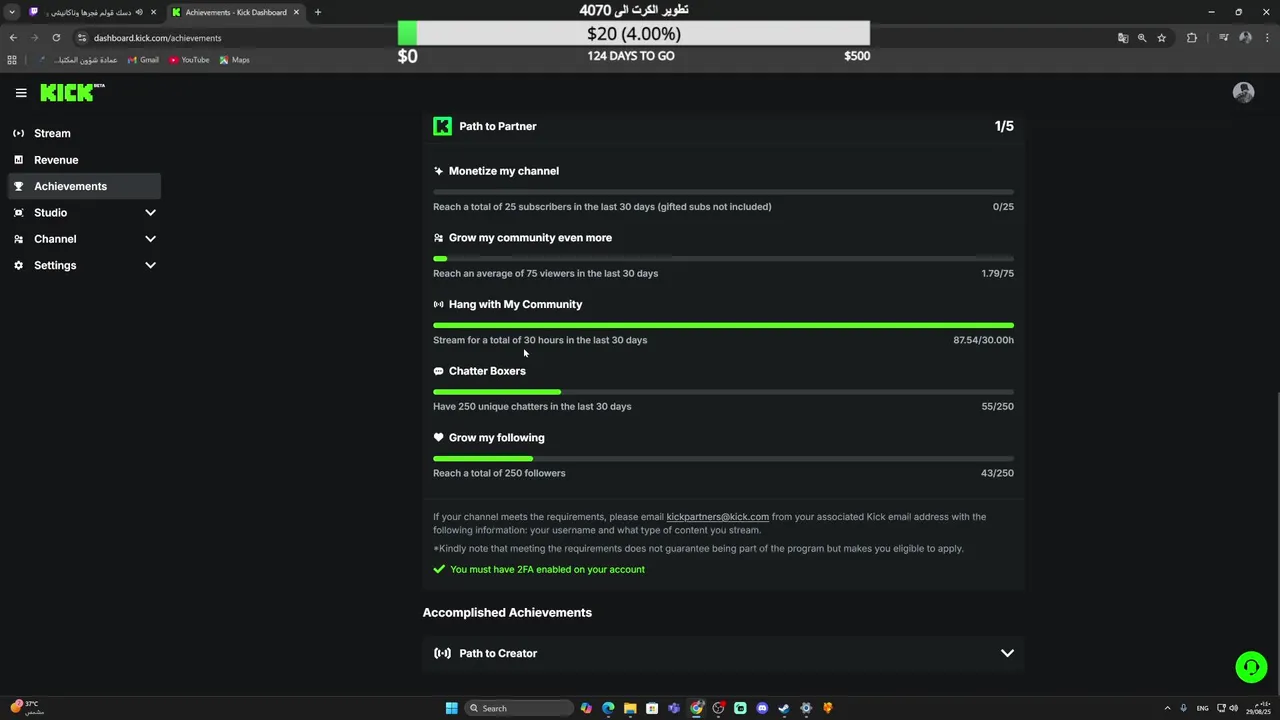The height and width of the screenshot is (720, 1280).
Task: Click the broadcast icon beside Hang with My Community
Action: pos(438,304)
